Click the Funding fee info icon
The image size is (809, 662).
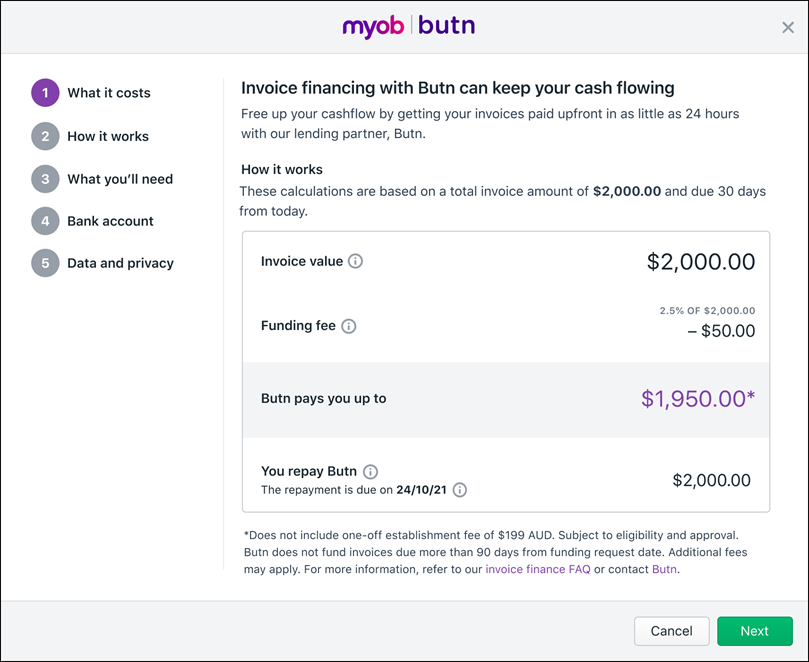[348, 325]
